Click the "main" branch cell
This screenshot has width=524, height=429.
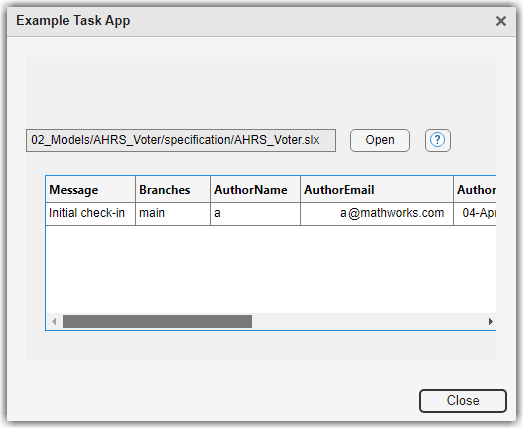173,214
